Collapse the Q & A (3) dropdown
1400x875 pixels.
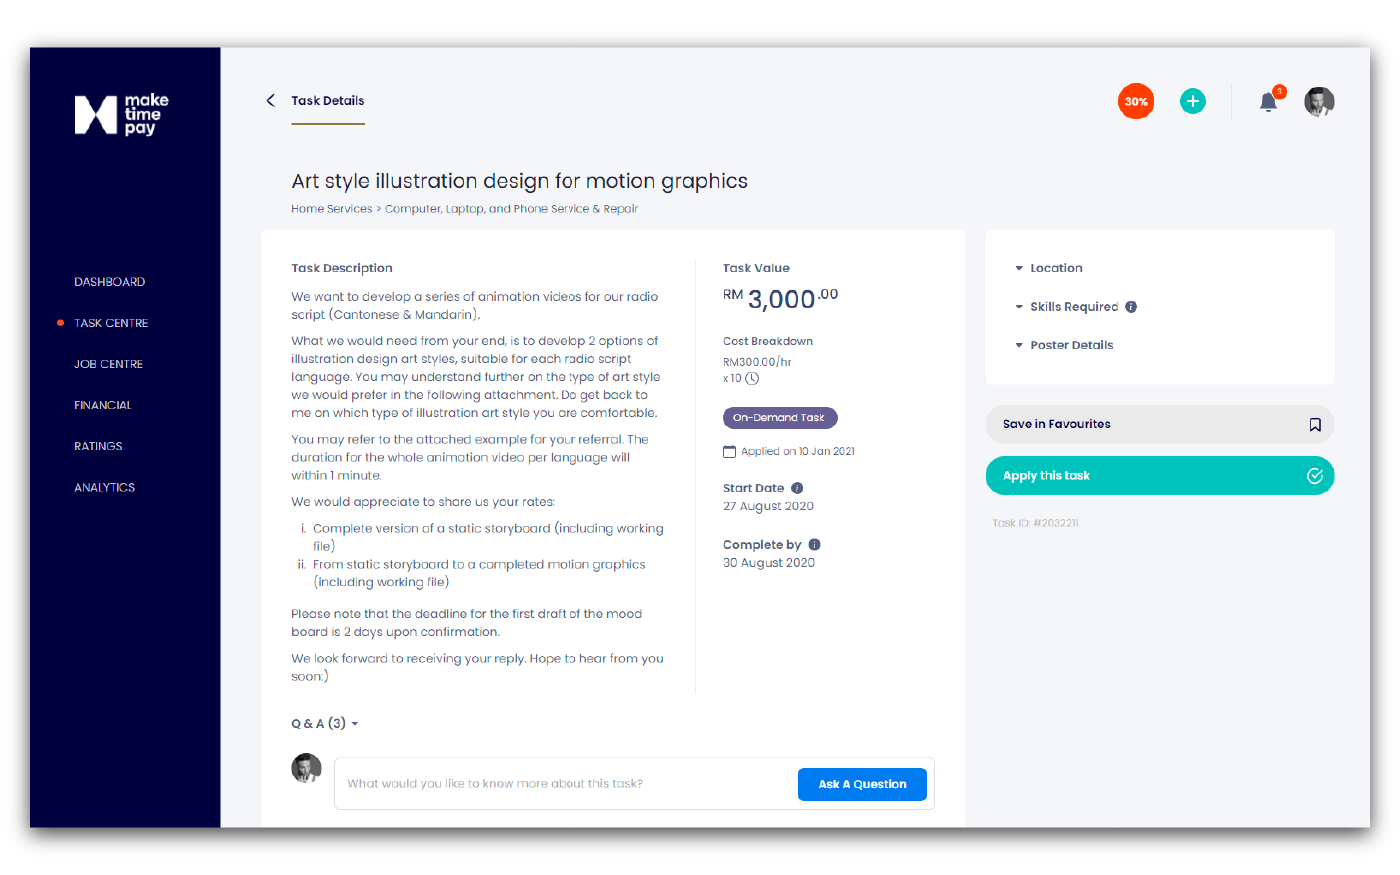(x=325, y=723)
